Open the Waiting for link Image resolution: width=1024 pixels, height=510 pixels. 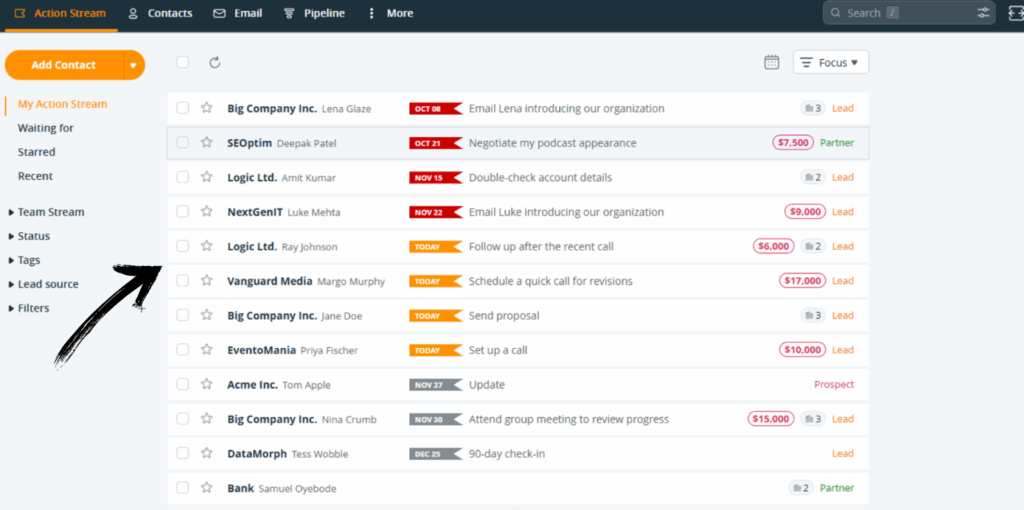tap(45, 128)
